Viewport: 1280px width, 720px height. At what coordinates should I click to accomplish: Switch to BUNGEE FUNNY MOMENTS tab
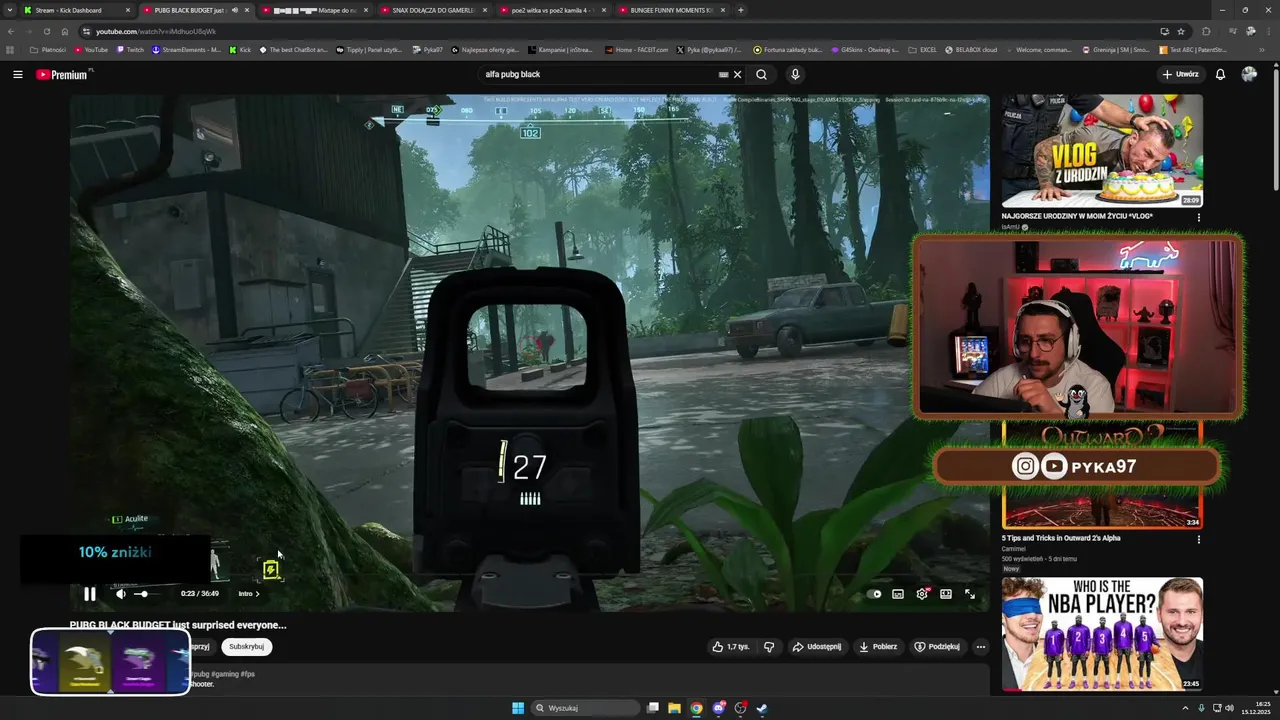tap(671, 10)
